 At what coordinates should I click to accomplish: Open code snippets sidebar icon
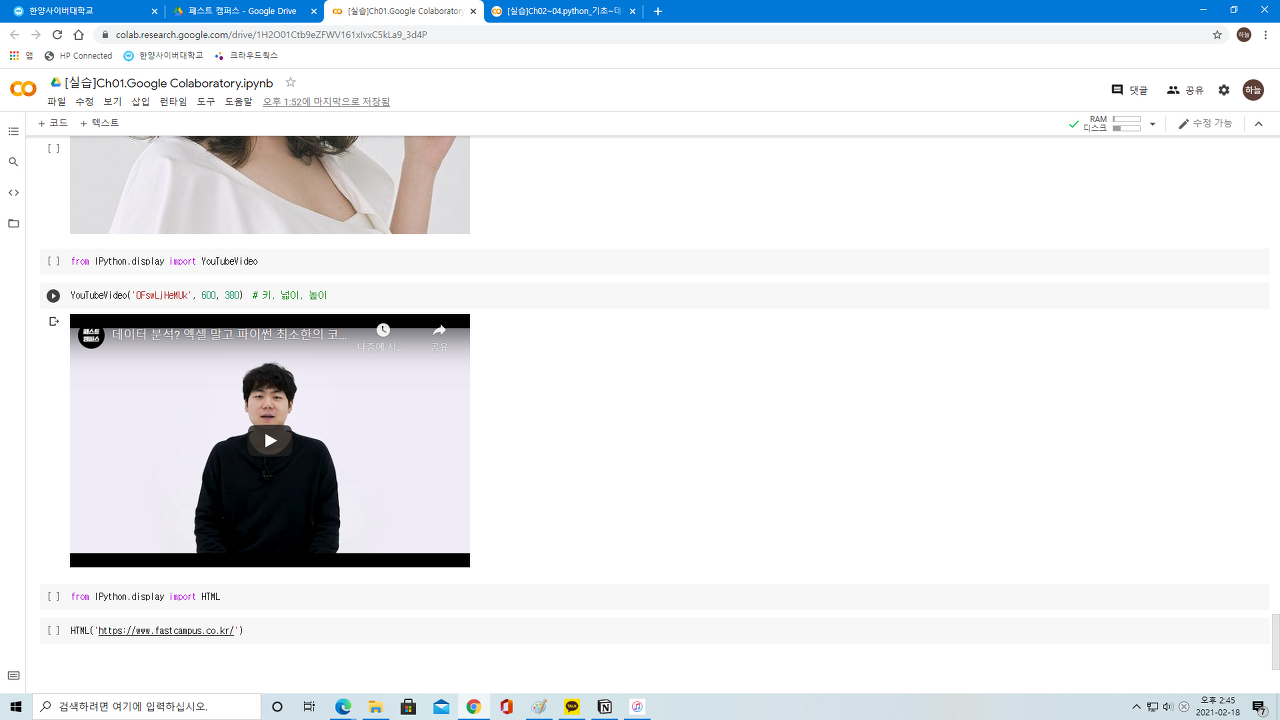click(x=13, y=192)
